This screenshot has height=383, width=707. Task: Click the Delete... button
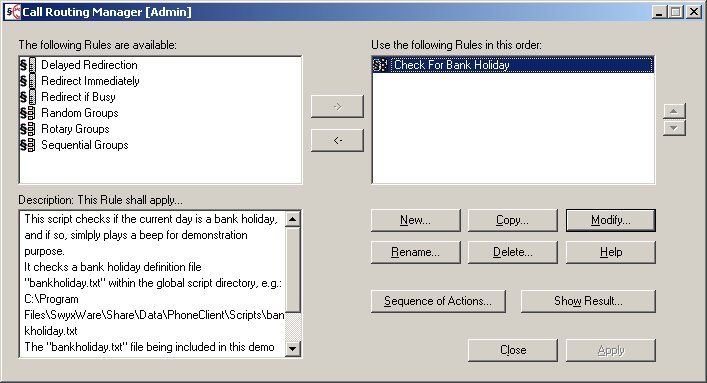513,252
